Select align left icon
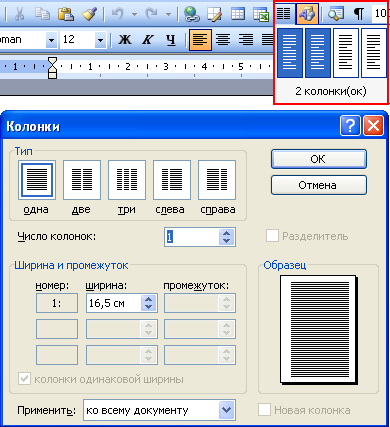390x427 pixels. click(x=200, y=40)
